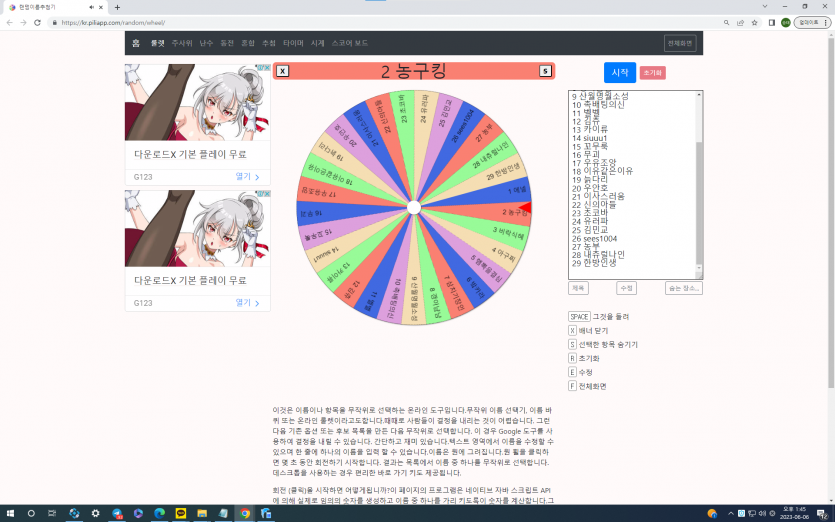835x522 pixels.
Task: Click the site lock icon in the address bar
Action: (x=54, y=22)
